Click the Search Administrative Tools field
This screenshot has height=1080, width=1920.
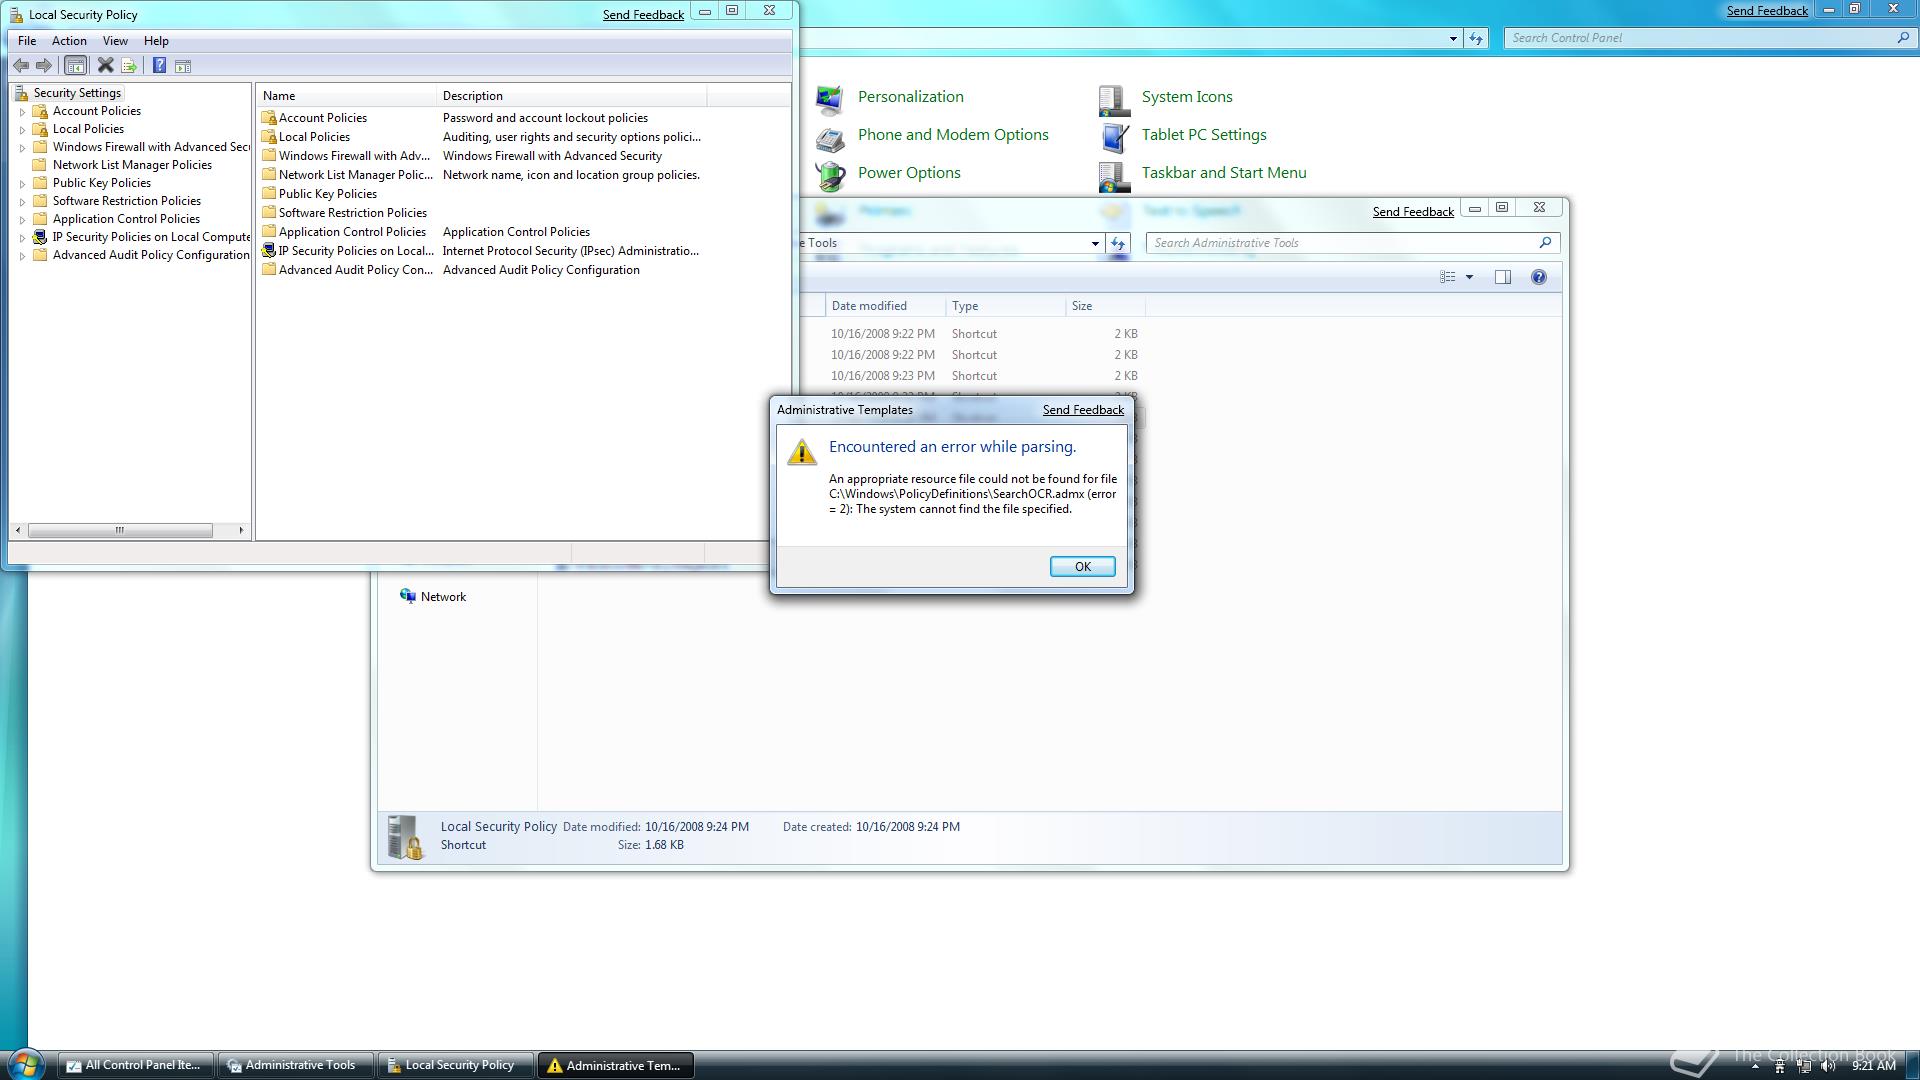pos(1352,243)
